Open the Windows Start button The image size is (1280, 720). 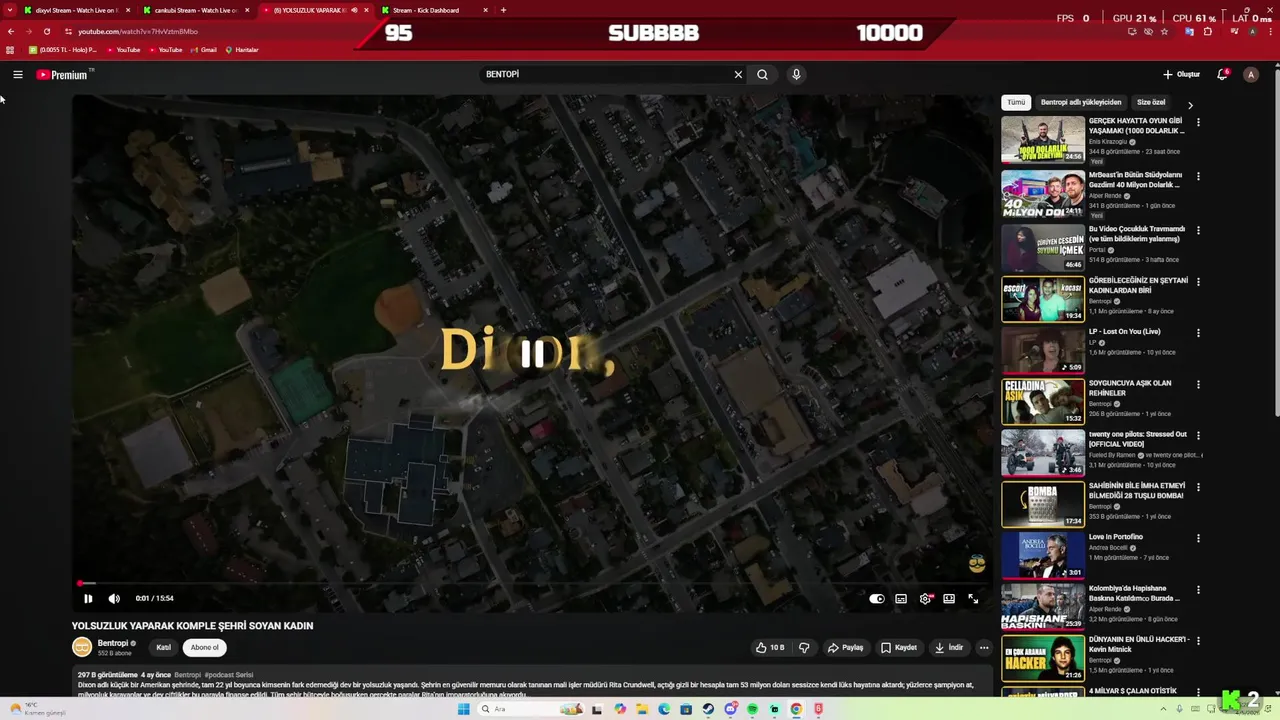point(463,709)
